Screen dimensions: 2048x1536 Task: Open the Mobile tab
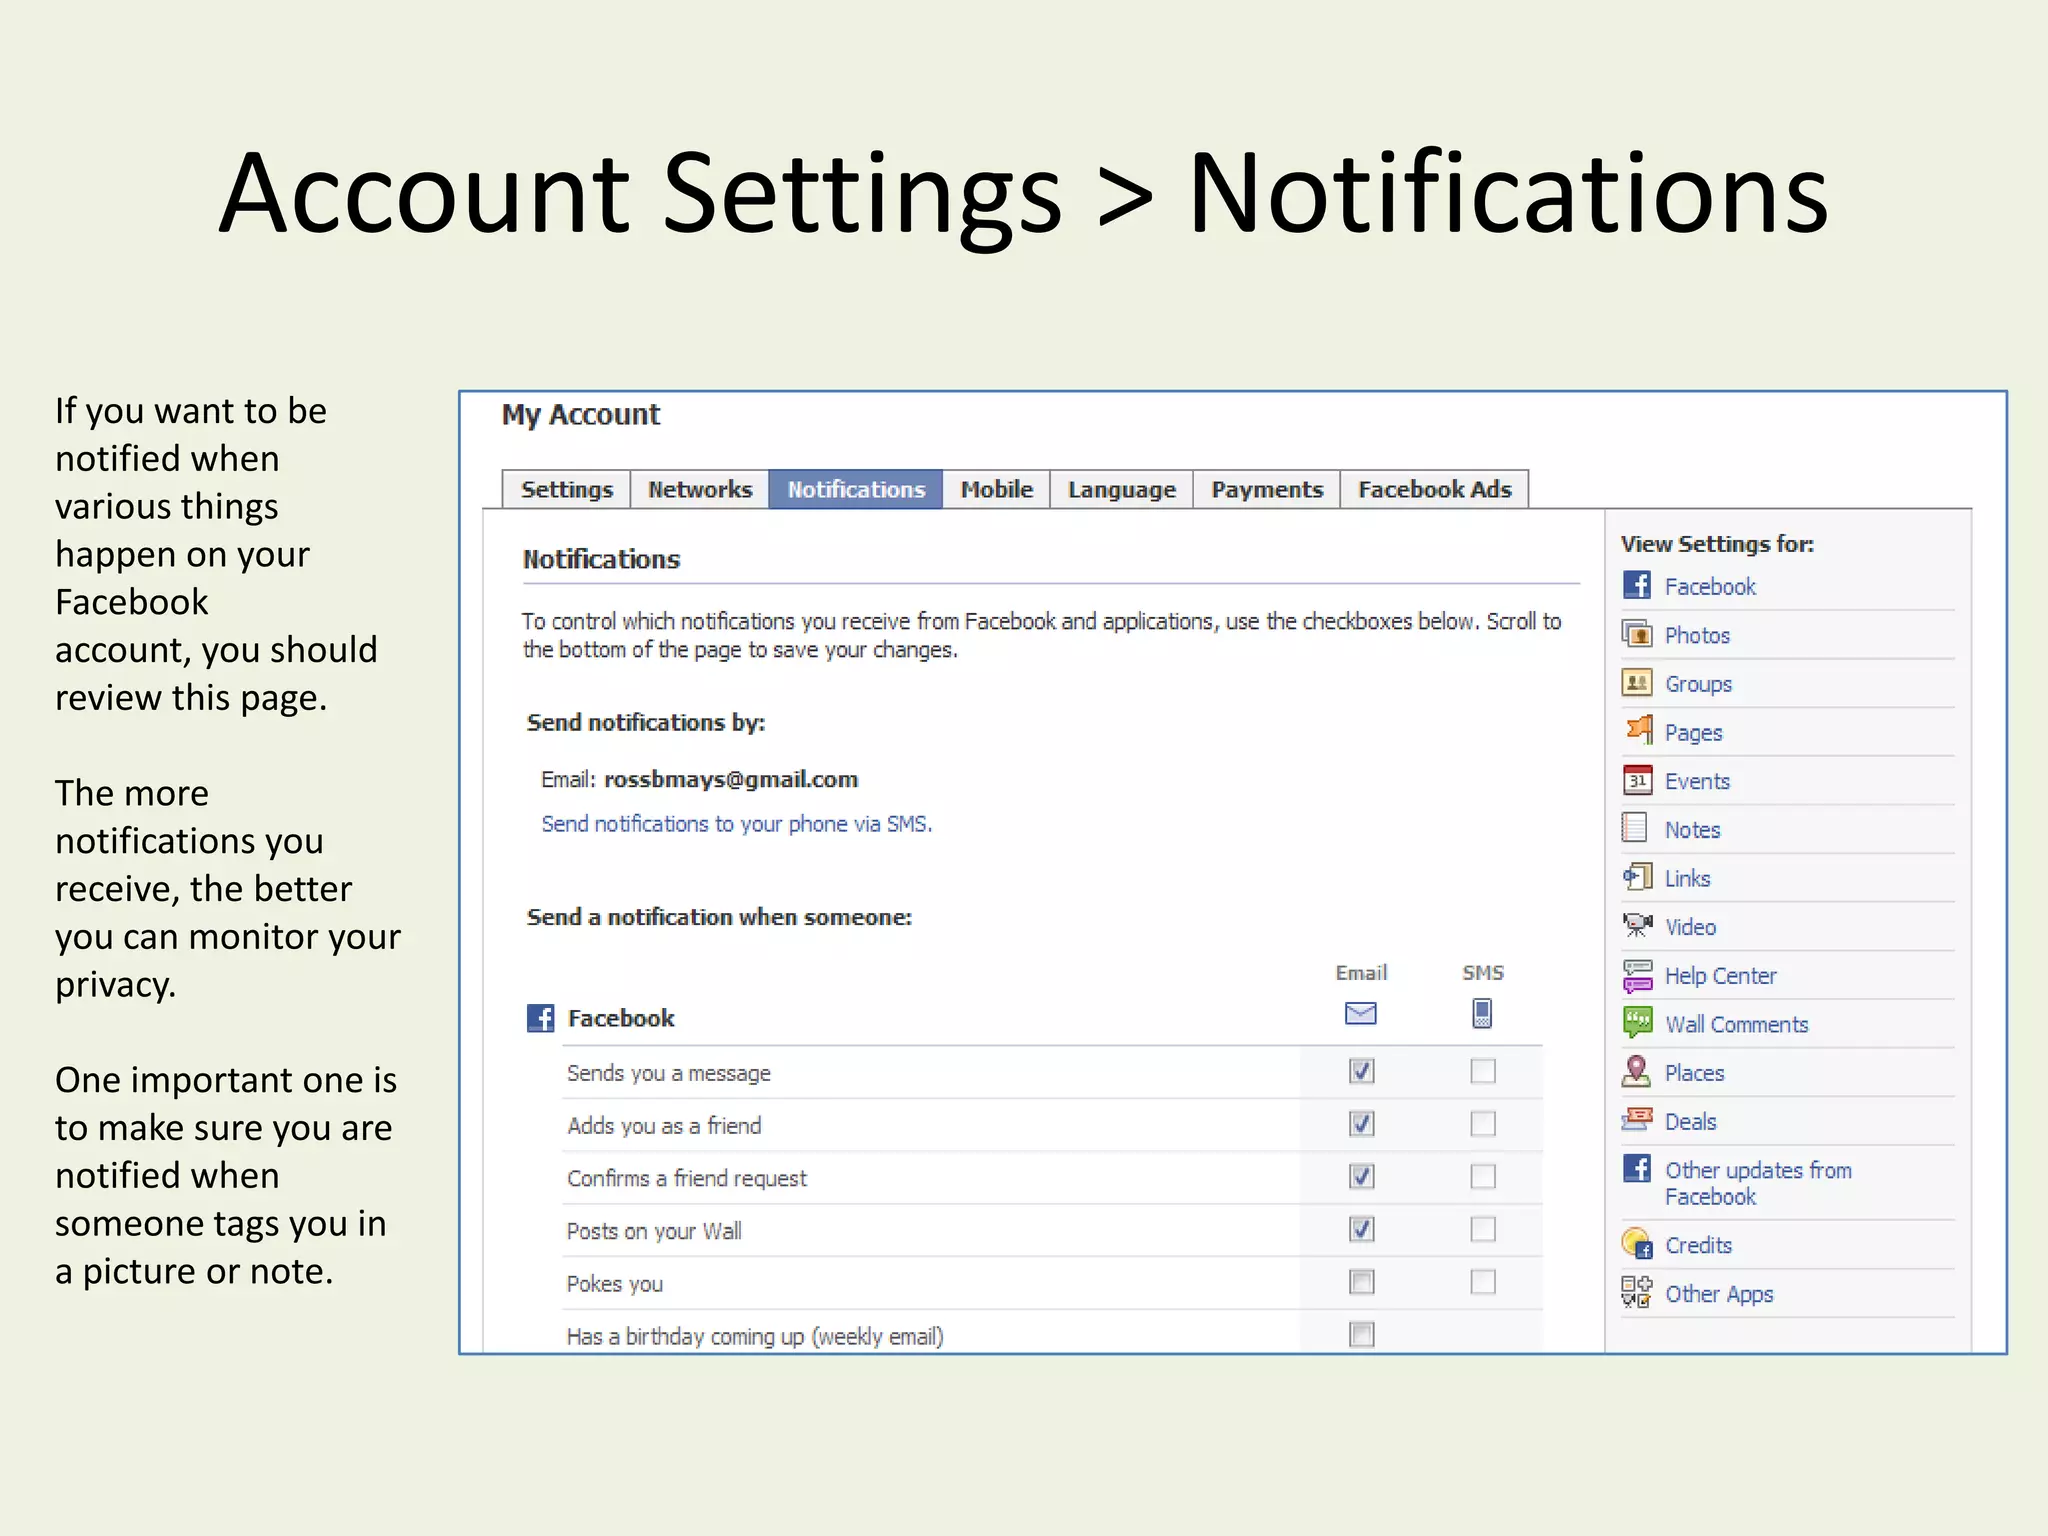pyautogui.click(x=996, y=489)
